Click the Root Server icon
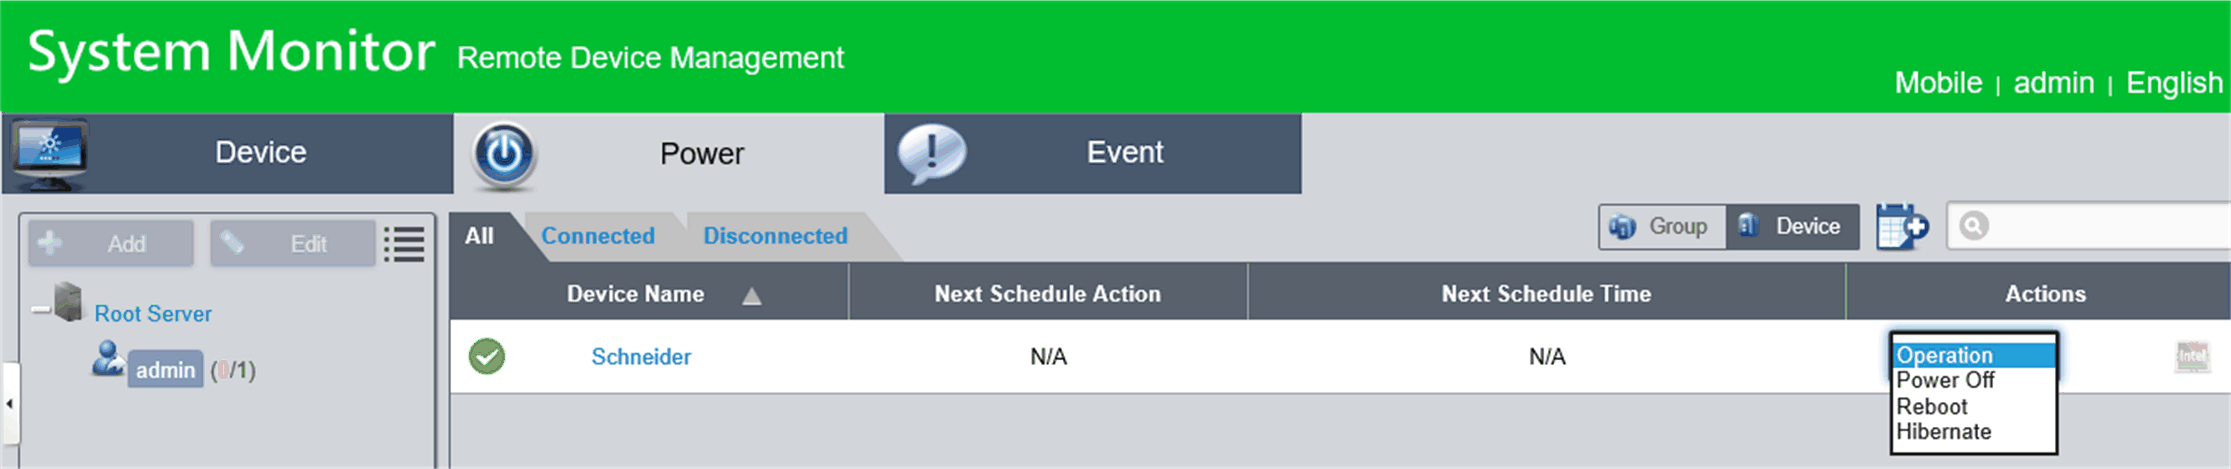The width and height of the screenshot is (2231, 469). [69, 303]
